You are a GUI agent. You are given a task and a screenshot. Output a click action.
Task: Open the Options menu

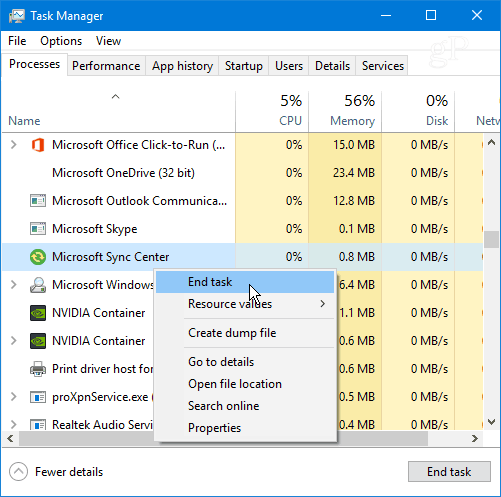coord(61,41)
